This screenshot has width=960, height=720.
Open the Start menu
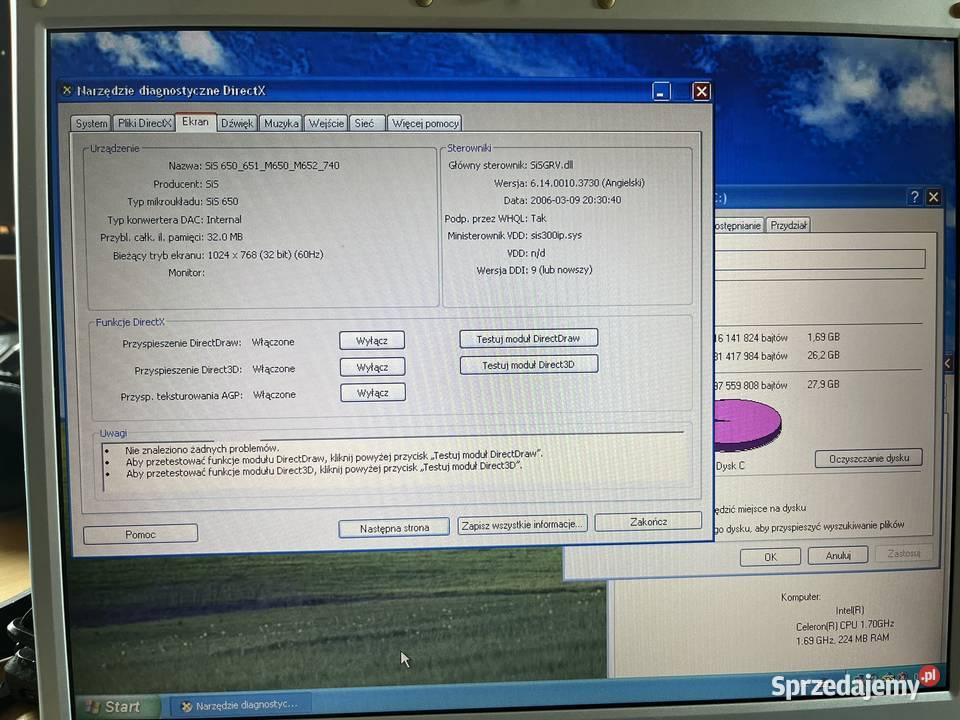118,707
